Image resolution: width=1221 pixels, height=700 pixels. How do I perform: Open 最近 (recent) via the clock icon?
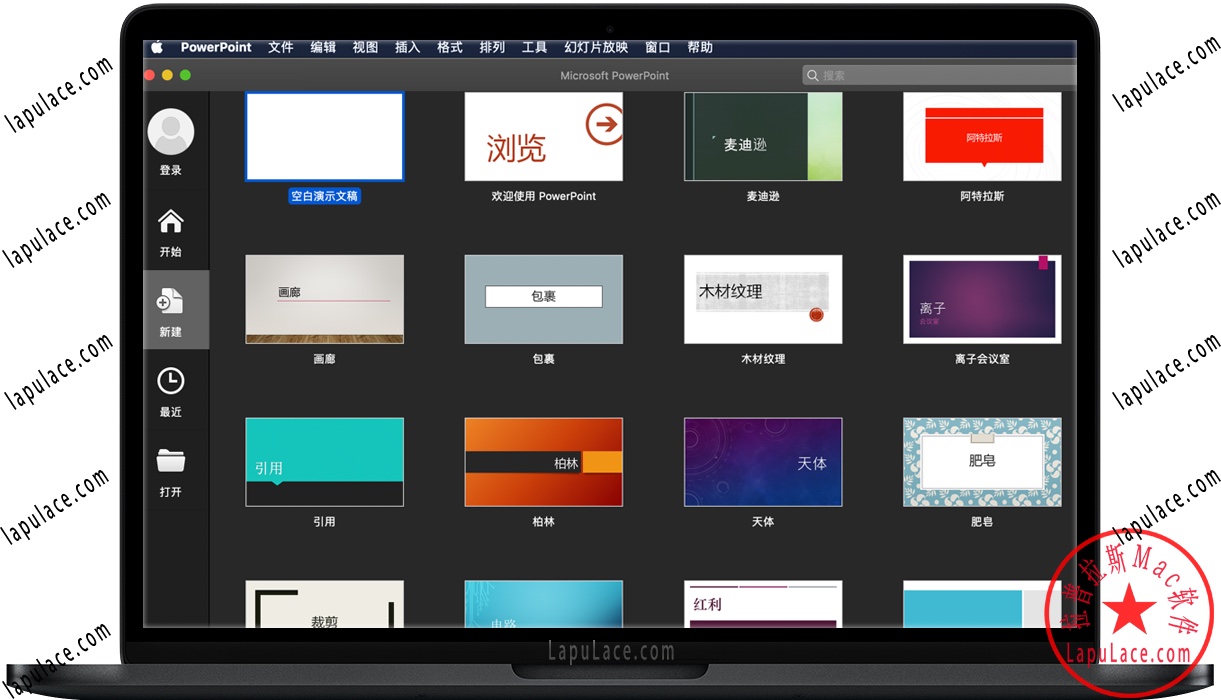(171, 381)
